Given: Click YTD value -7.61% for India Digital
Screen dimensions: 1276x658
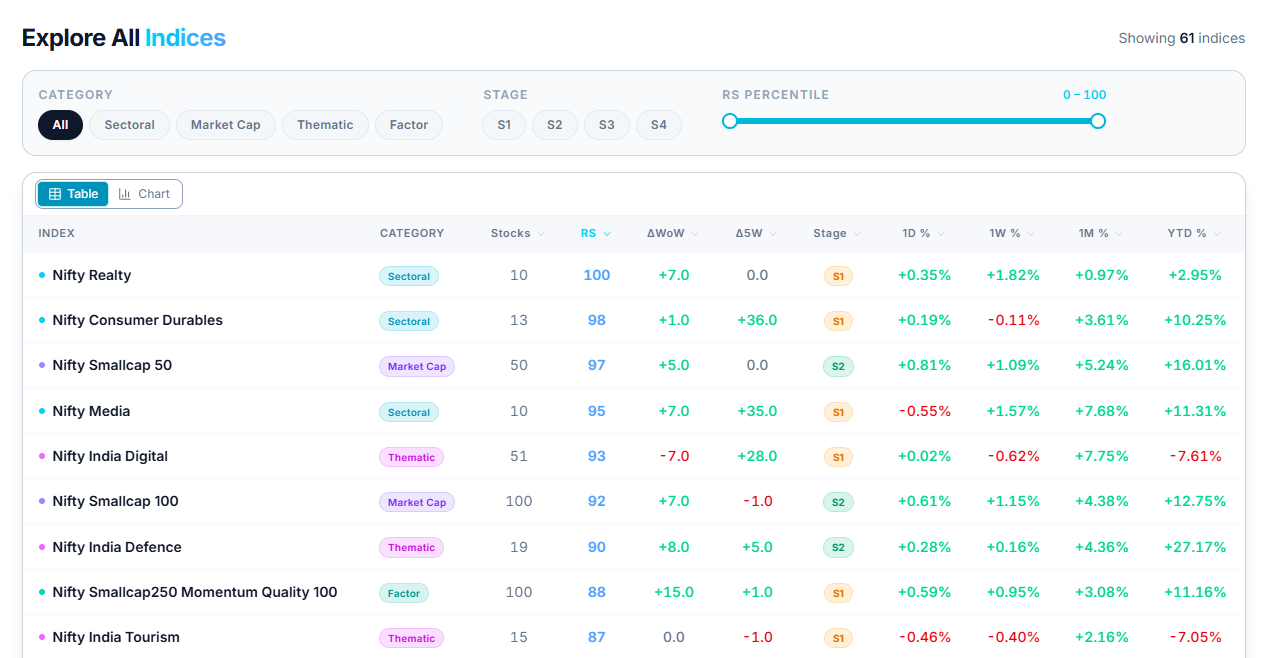Looking at the screenshot, I should click(x=1195, y=456).
